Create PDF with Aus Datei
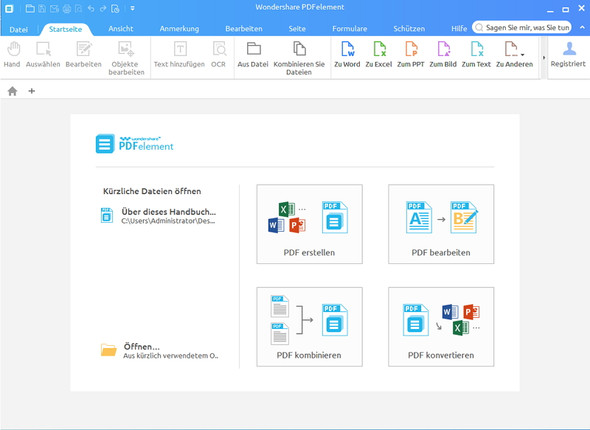The height and width of the screenshot is (430, 590). click(x=253, y=55)
